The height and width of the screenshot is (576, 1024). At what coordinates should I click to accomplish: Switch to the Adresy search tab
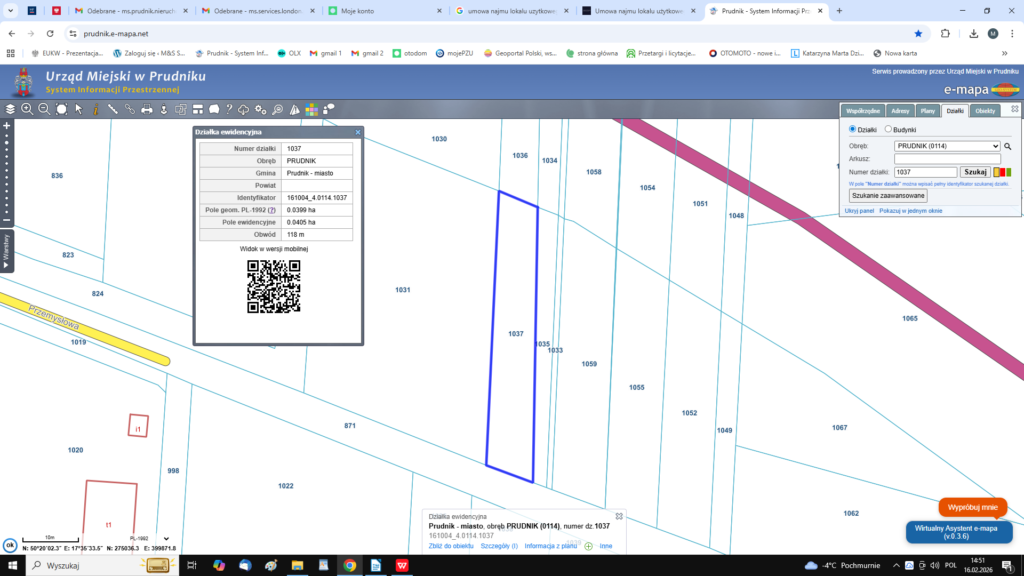pyautogui.click(x=900, y=111)
